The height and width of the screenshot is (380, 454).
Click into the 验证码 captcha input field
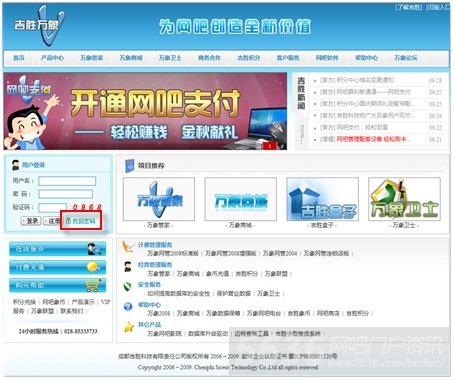click(x=53, y=208)
